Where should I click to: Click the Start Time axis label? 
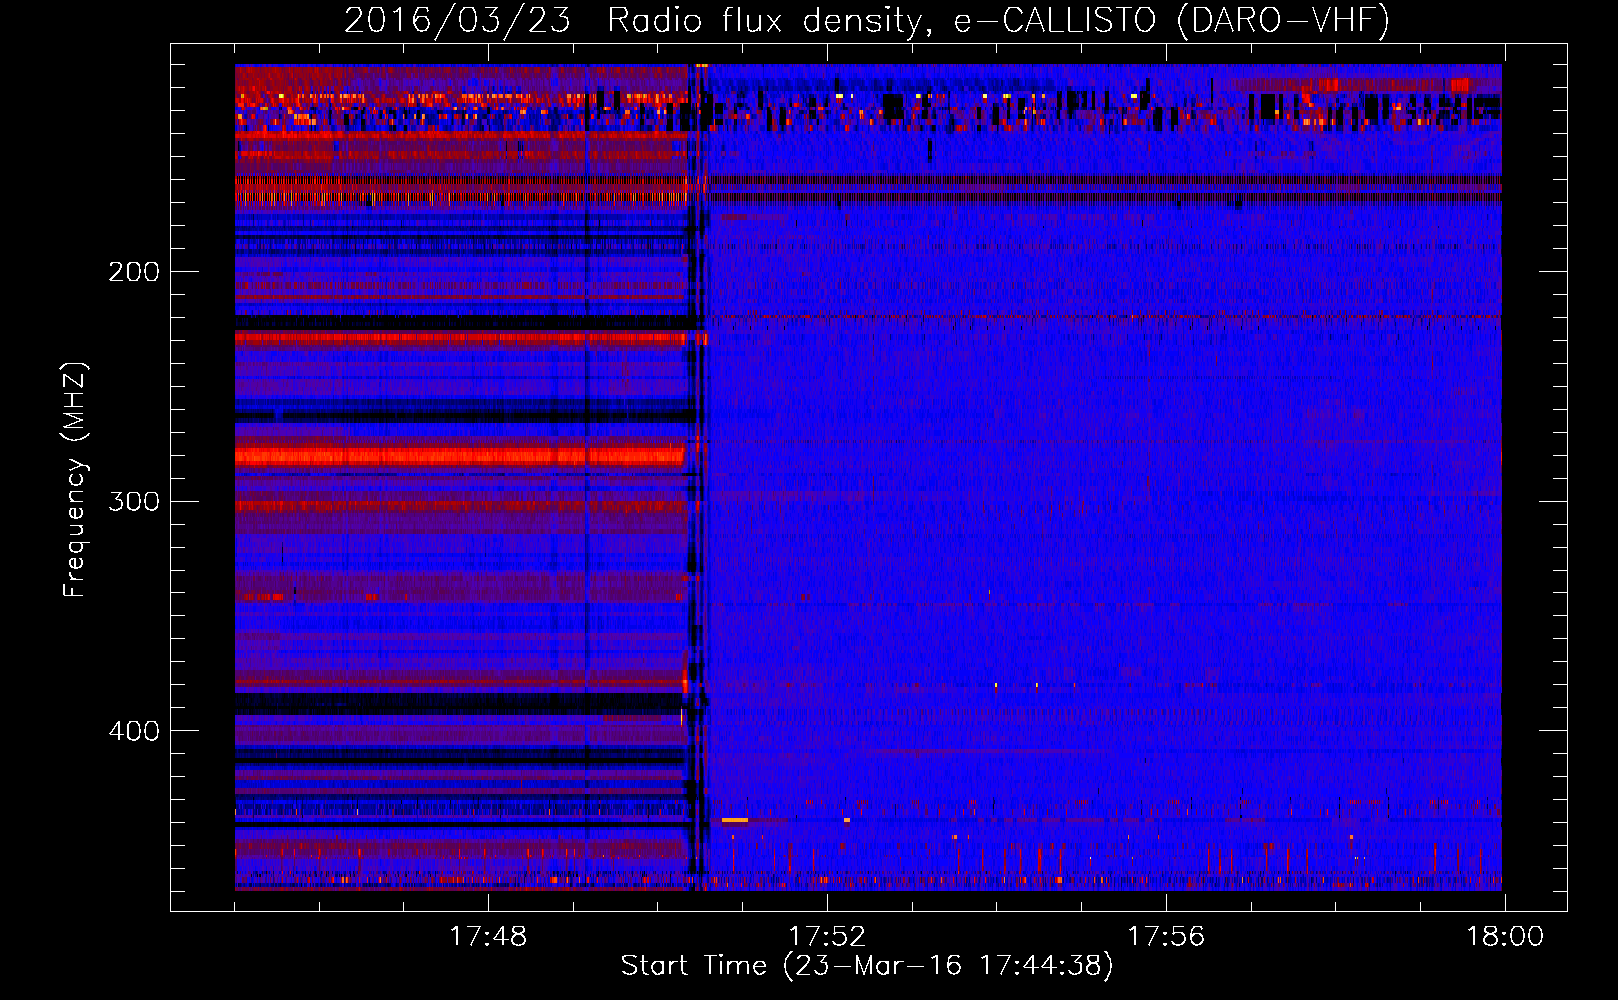[x=867, y=966]
